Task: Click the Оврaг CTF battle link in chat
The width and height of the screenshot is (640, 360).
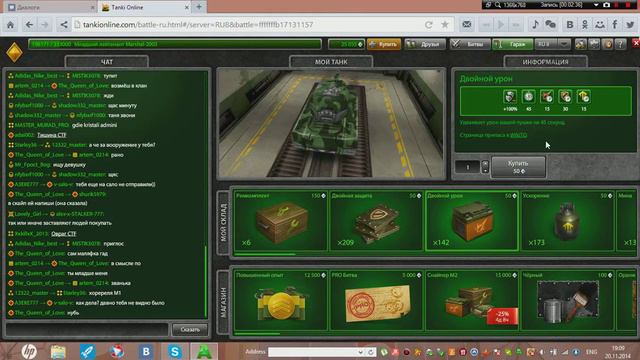Action: [64, 234]
